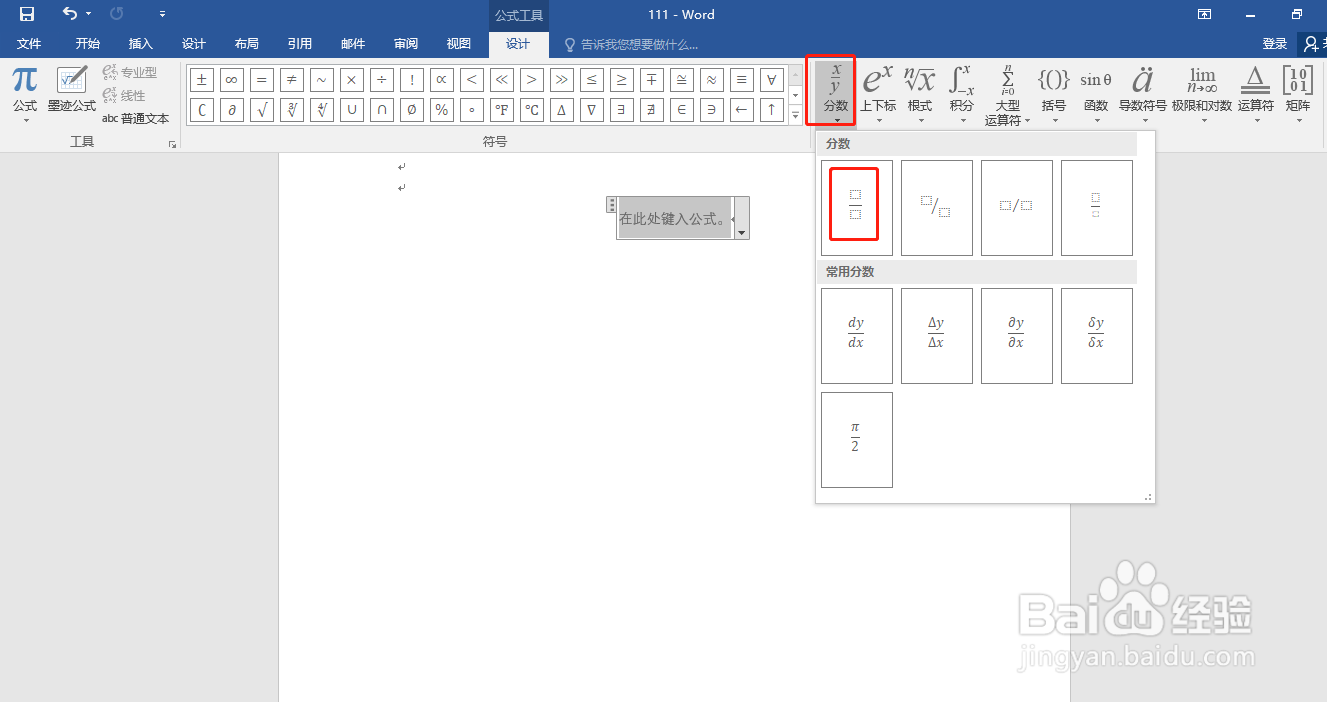
Task: Switch equation to 专业型 (Professional) format
Action: coord(130,72)
